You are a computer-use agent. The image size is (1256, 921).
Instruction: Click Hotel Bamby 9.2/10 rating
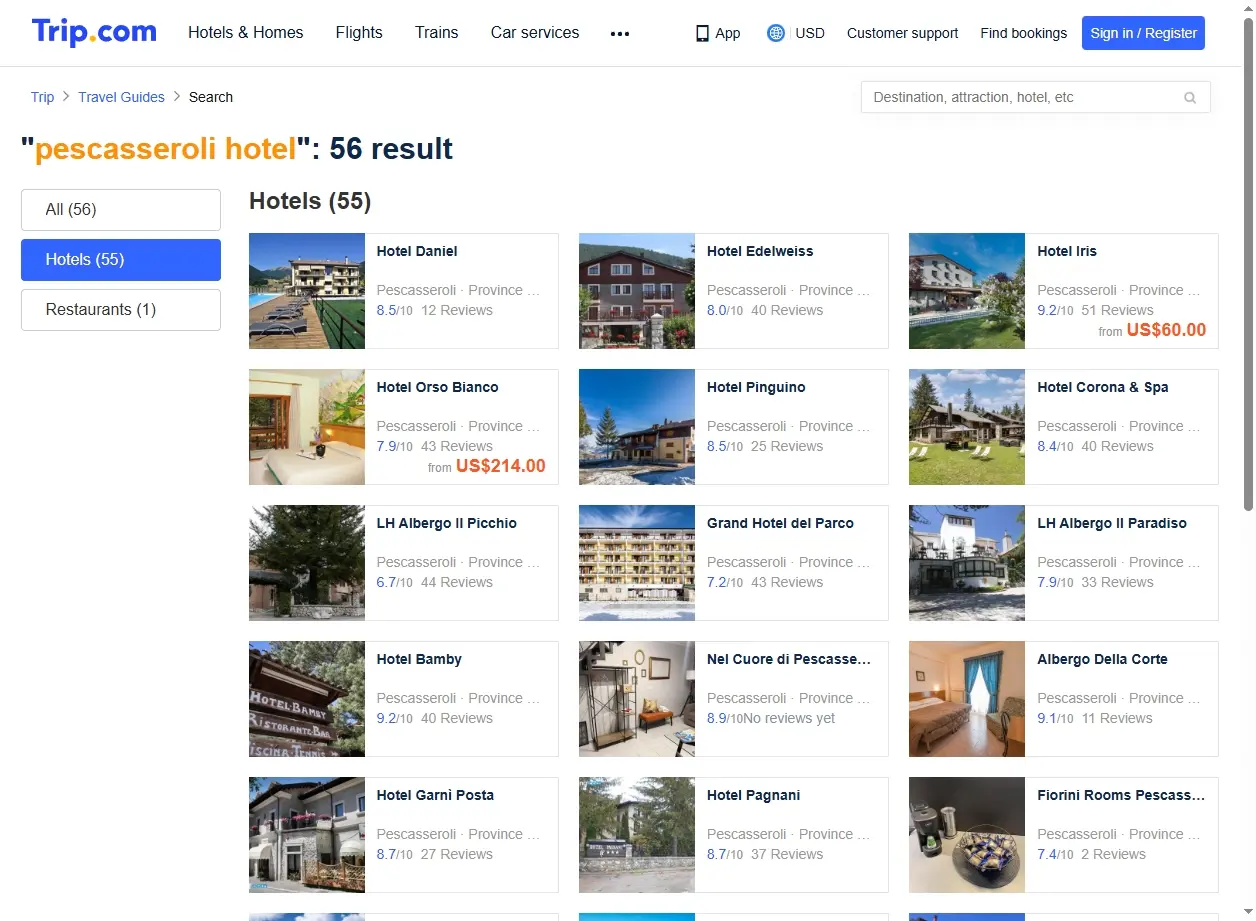pos(395,718)
